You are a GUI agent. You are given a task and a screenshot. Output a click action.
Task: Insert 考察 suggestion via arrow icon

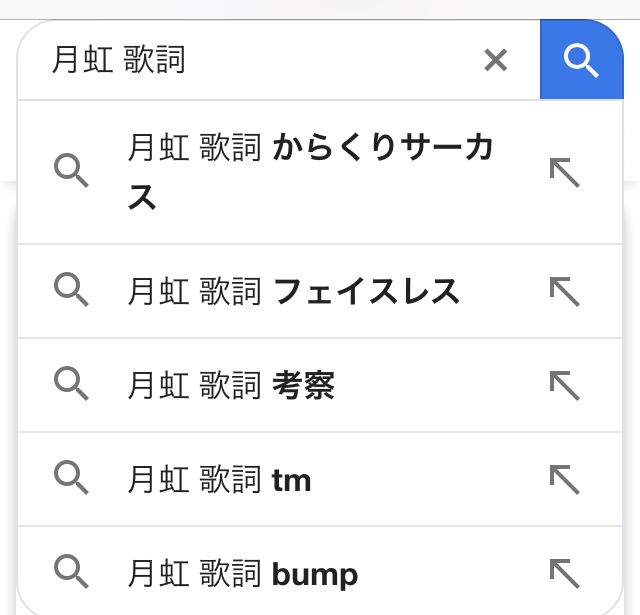point(565,385)
